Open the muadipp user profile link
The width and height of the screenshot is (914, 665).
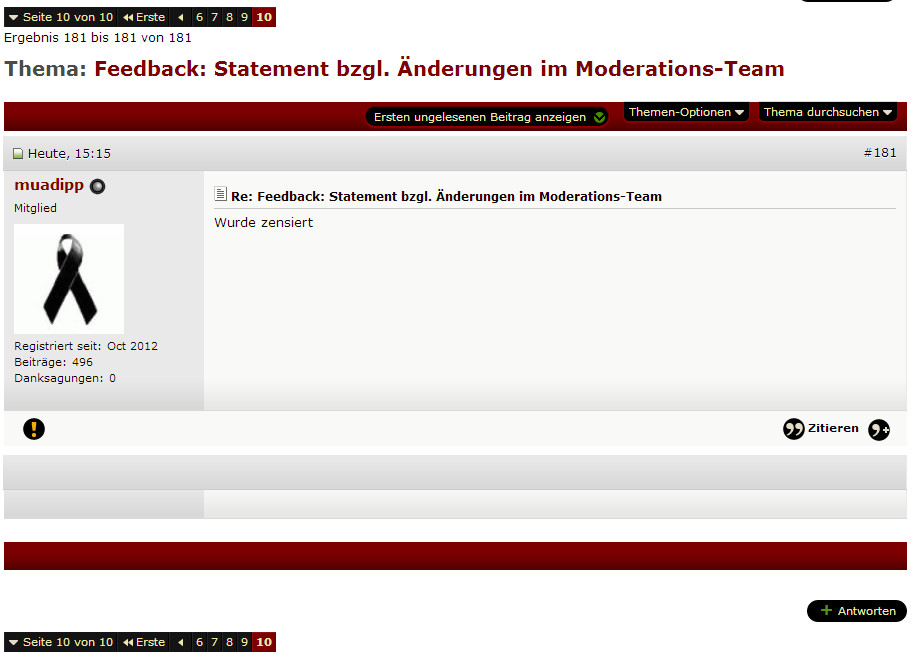tap(49, 185)
